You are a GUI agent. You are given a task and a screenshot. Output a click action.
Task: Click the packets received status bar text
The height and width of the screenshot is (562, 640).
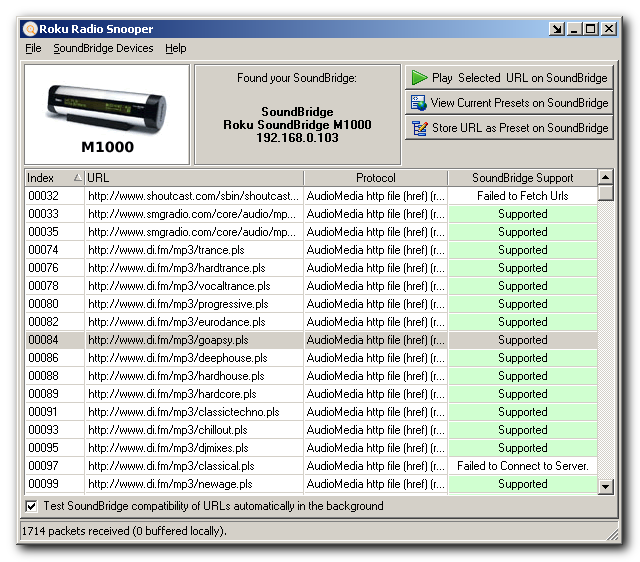click(x=124, y=531)
